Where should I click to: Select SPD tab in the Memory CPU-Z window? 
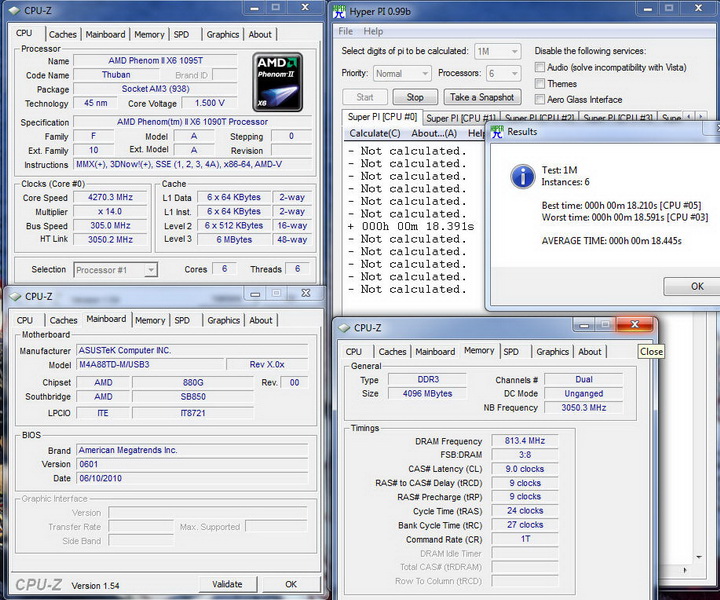tap(511, 352)
